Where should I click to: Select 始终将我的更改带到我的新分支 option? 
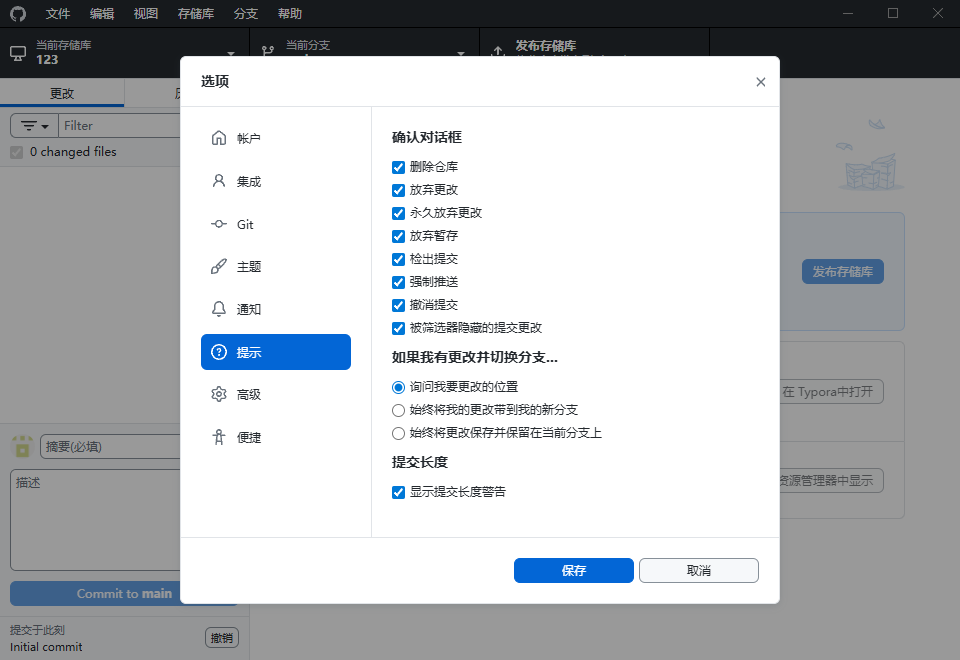(x=398, y=409)
